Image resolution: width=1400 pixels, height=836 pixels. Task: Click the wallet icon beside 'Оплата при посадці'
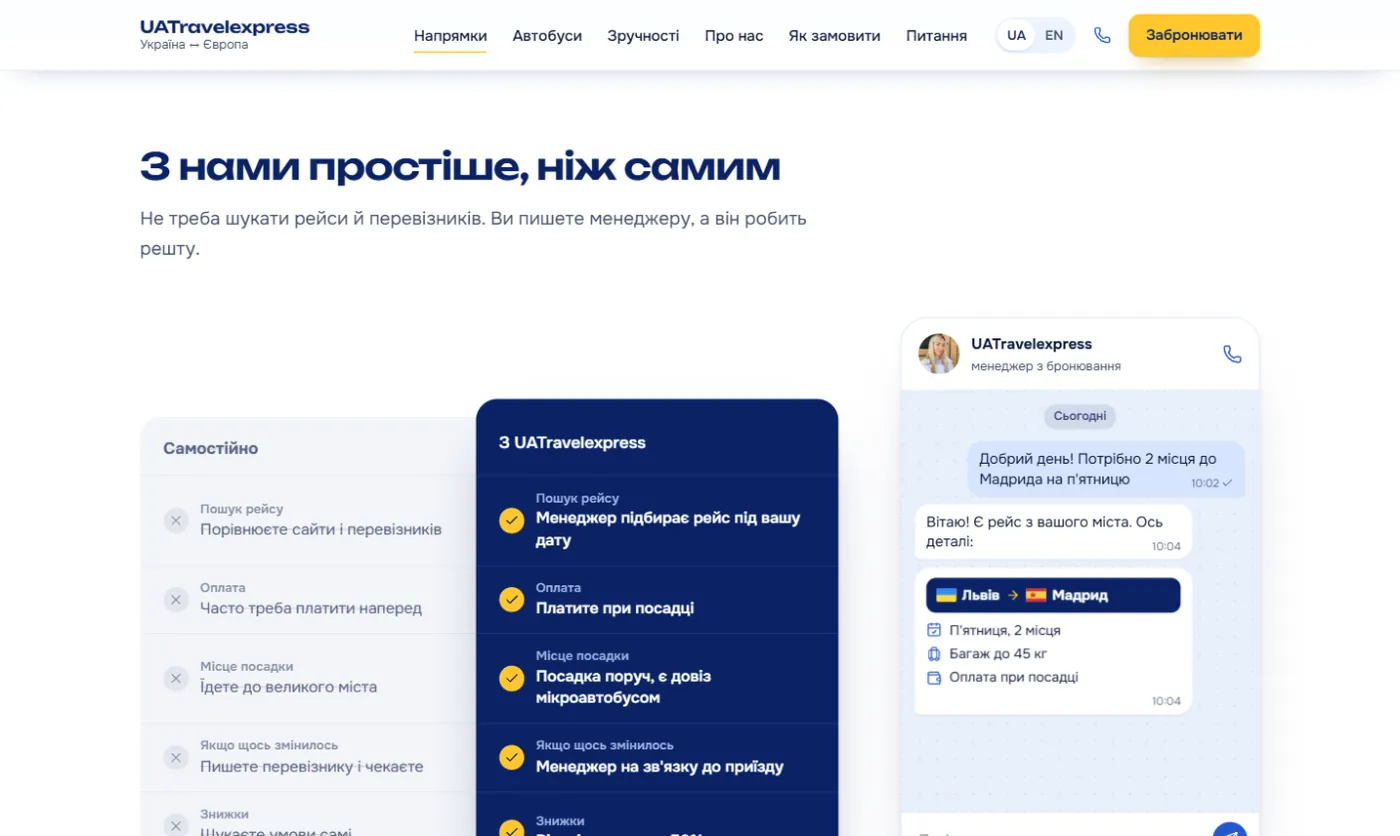934,677
